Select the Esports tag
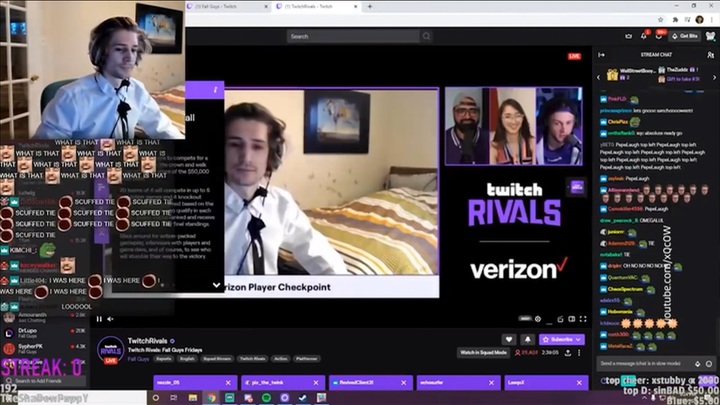 coord(163,359)
